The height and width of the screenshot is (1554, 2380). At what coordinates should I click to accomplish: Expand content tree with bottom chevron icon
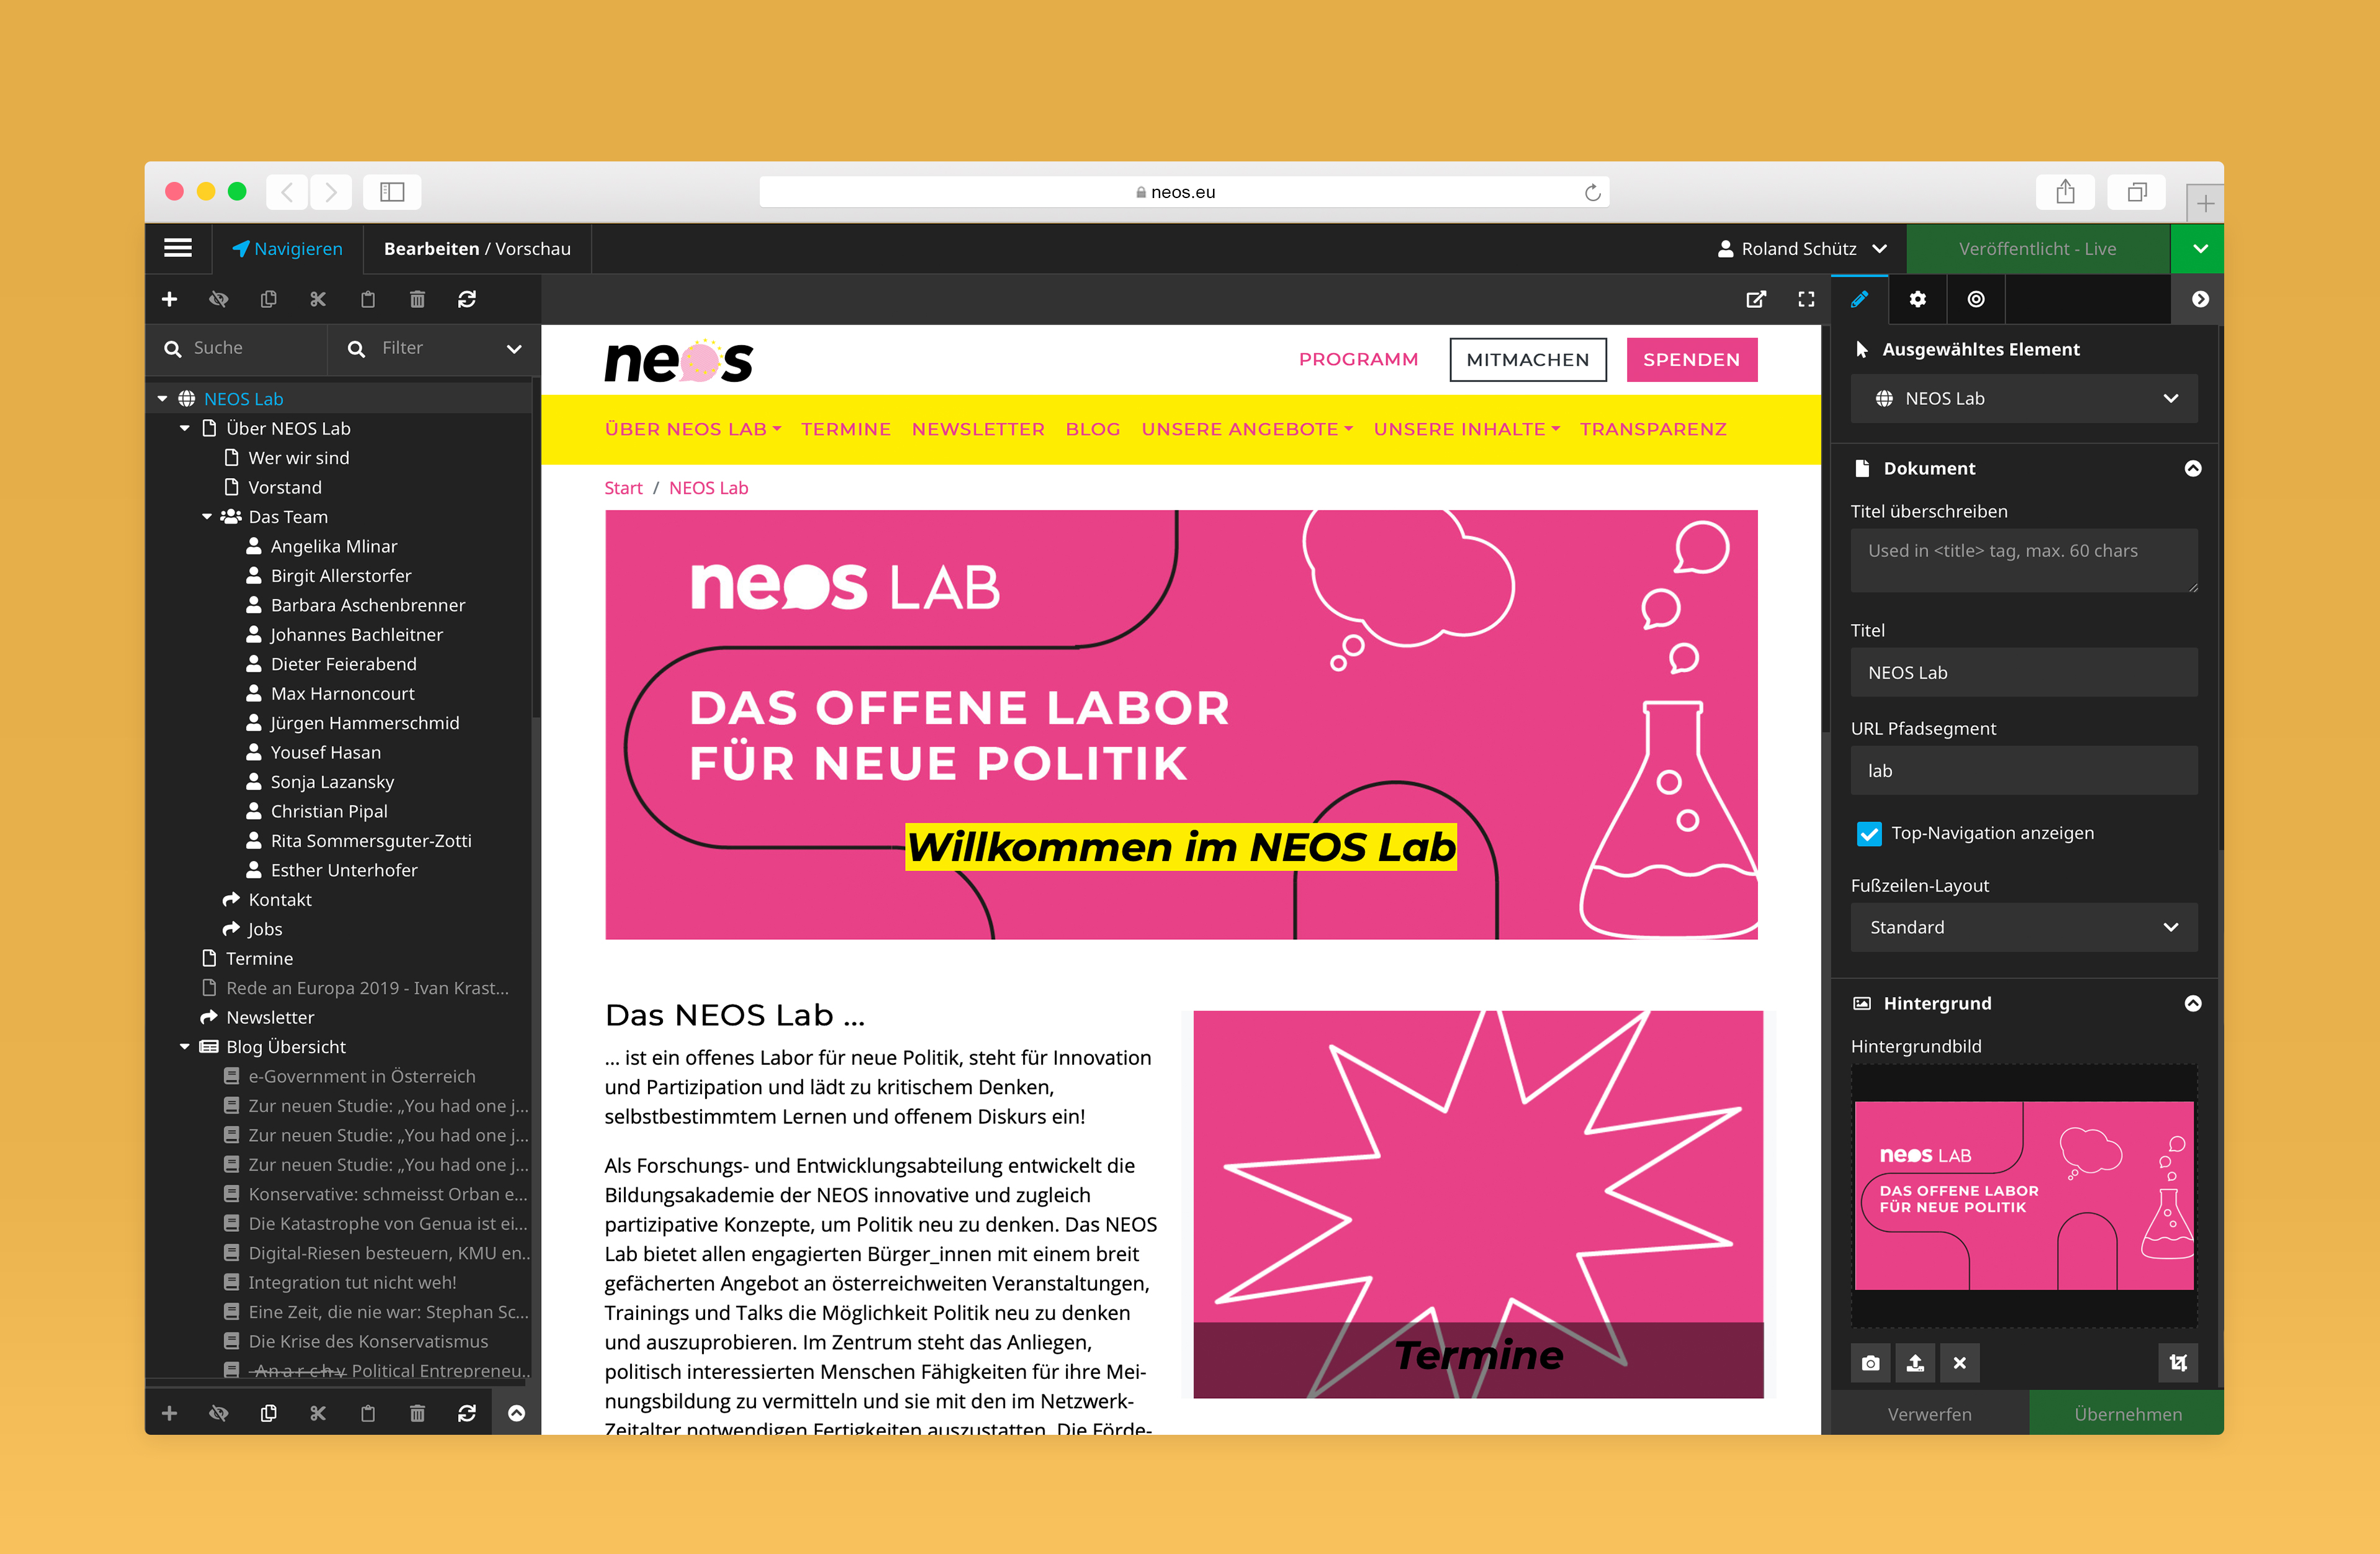(x=516, y=1413)
